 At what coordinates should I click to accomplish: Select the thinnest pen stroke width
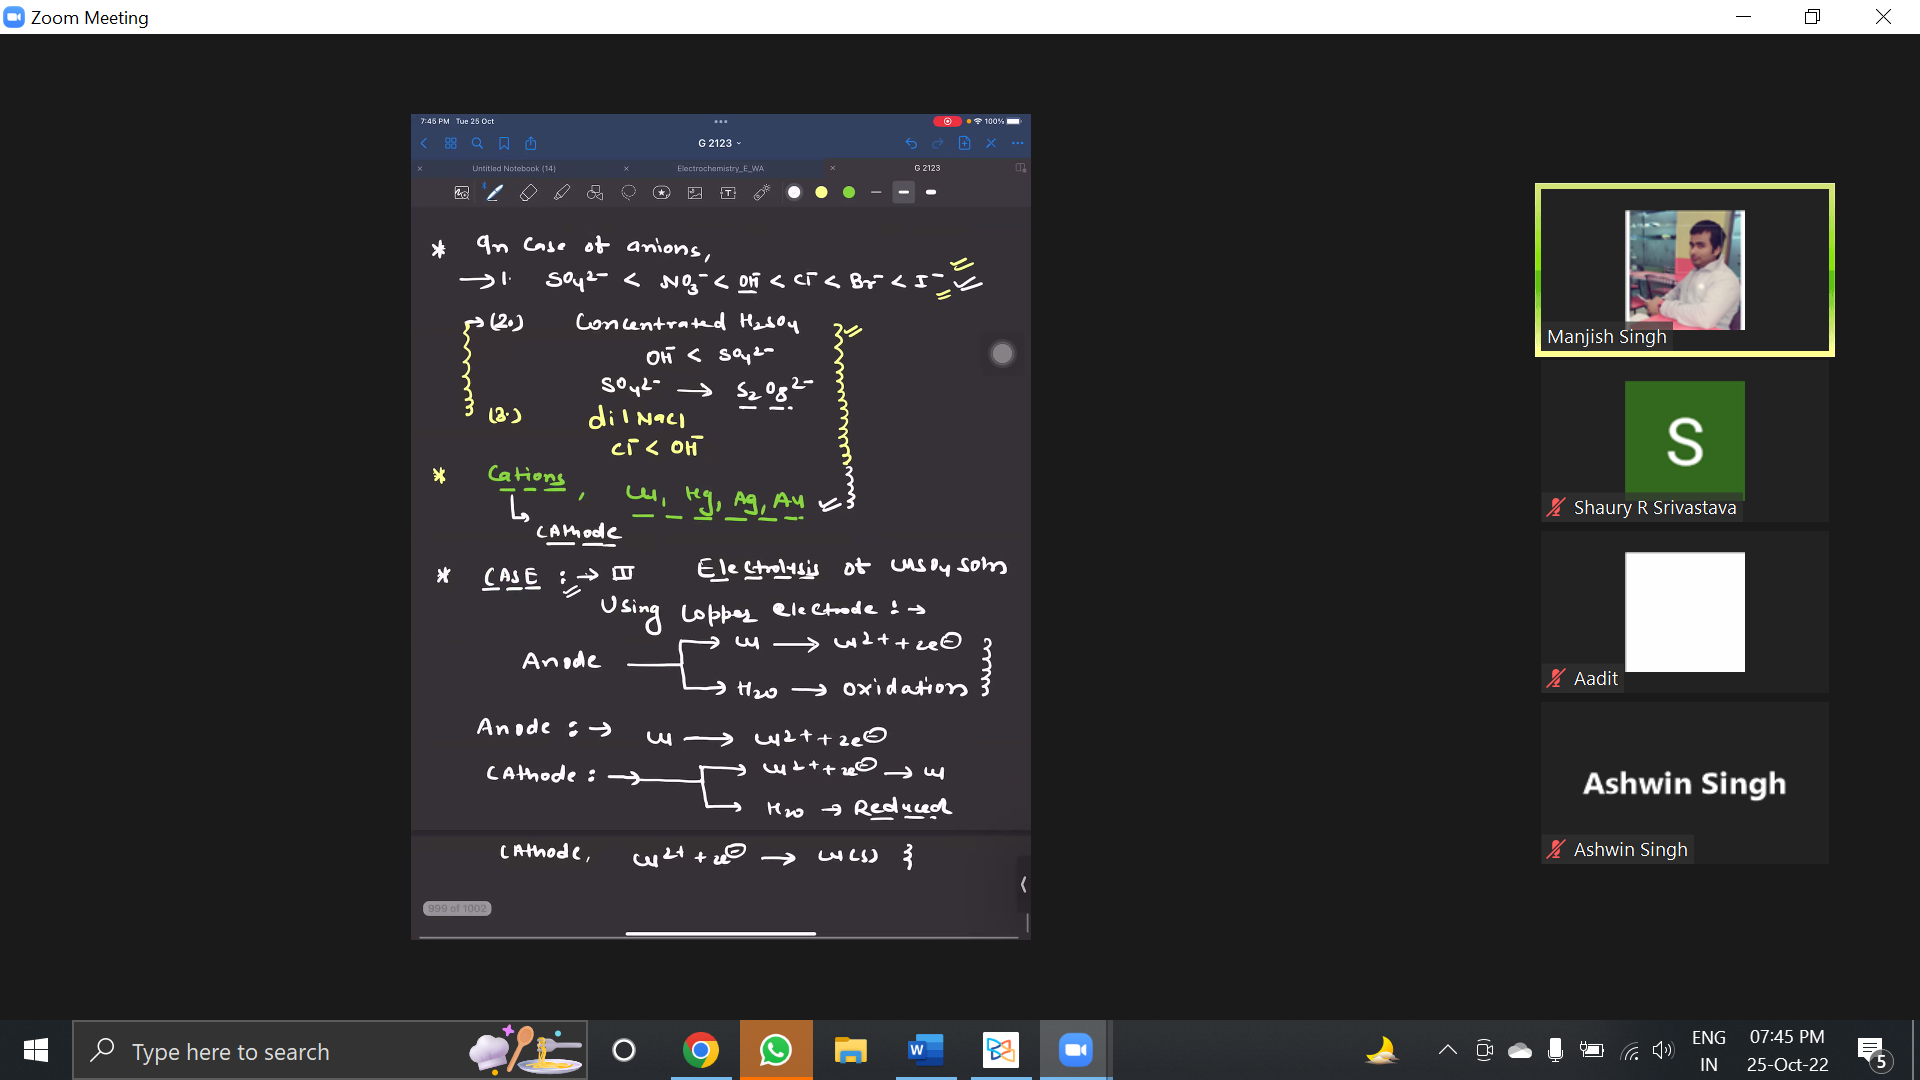(x=876, y=192)
